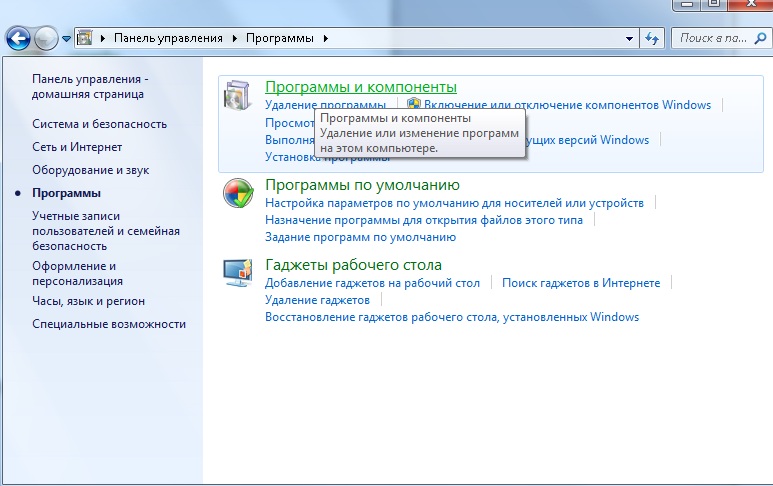Click Включение или отключение компонентов Windows
Screen dimensions: 773x486
[567, 105]
